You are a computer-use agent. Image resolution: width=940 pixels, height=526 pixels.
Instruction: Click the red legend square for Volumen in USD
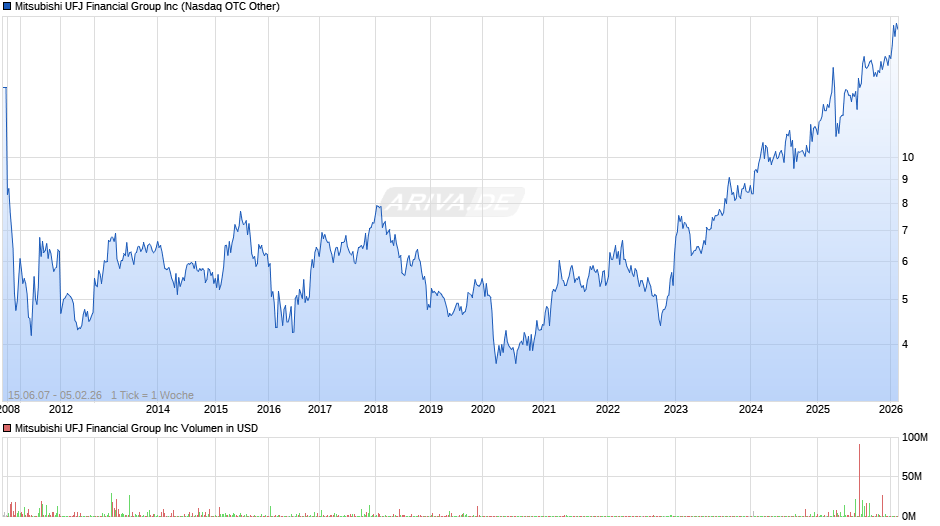tap(7, 428)
